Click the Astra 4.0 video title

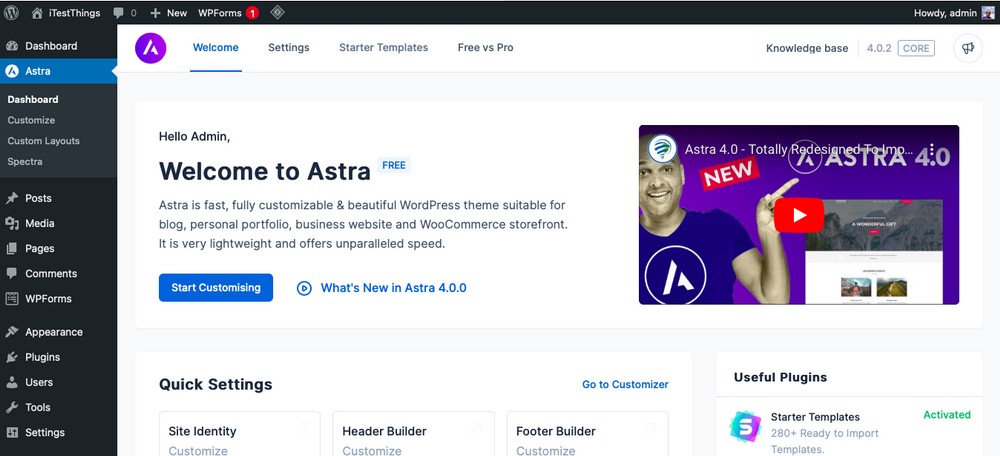tap(798, 149)
